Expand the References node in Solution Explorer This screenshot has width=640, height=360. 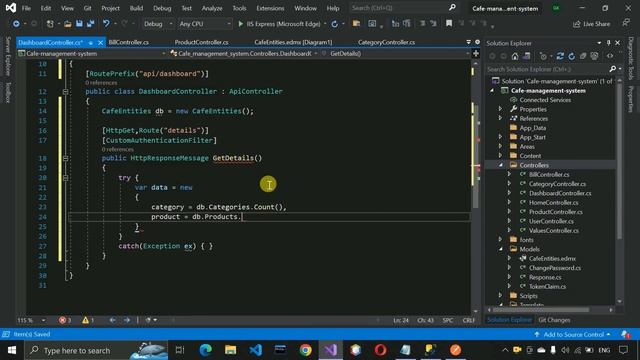point(500,118)
